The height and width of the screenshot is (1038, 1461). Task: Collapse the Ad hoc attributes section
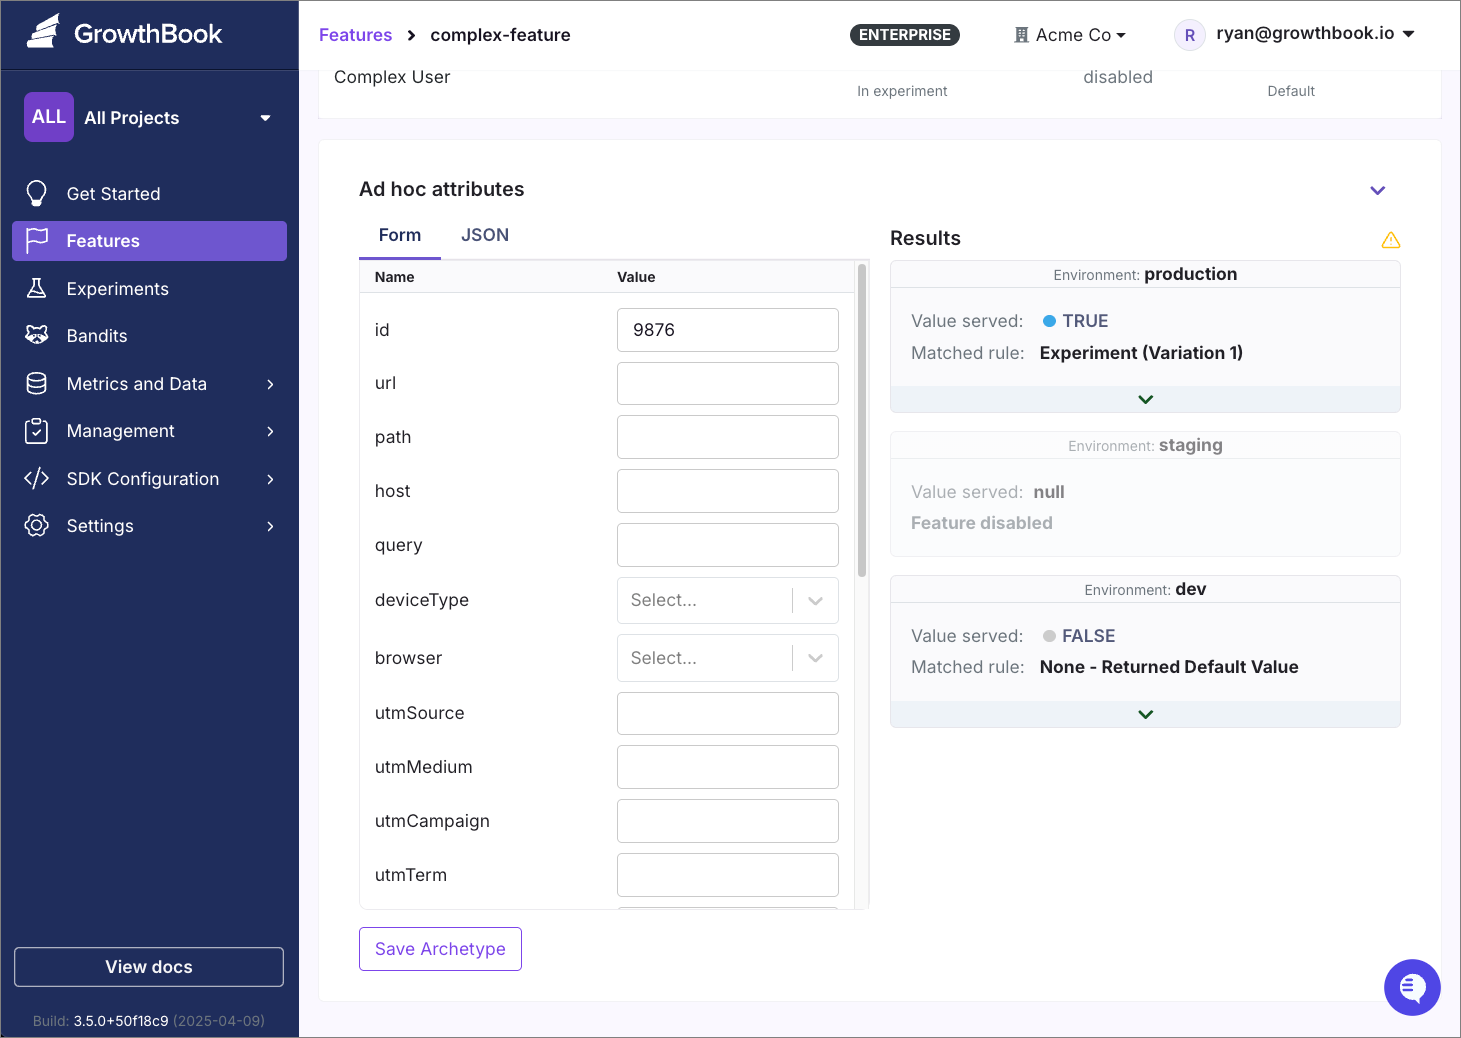(x=1377, y=190)
